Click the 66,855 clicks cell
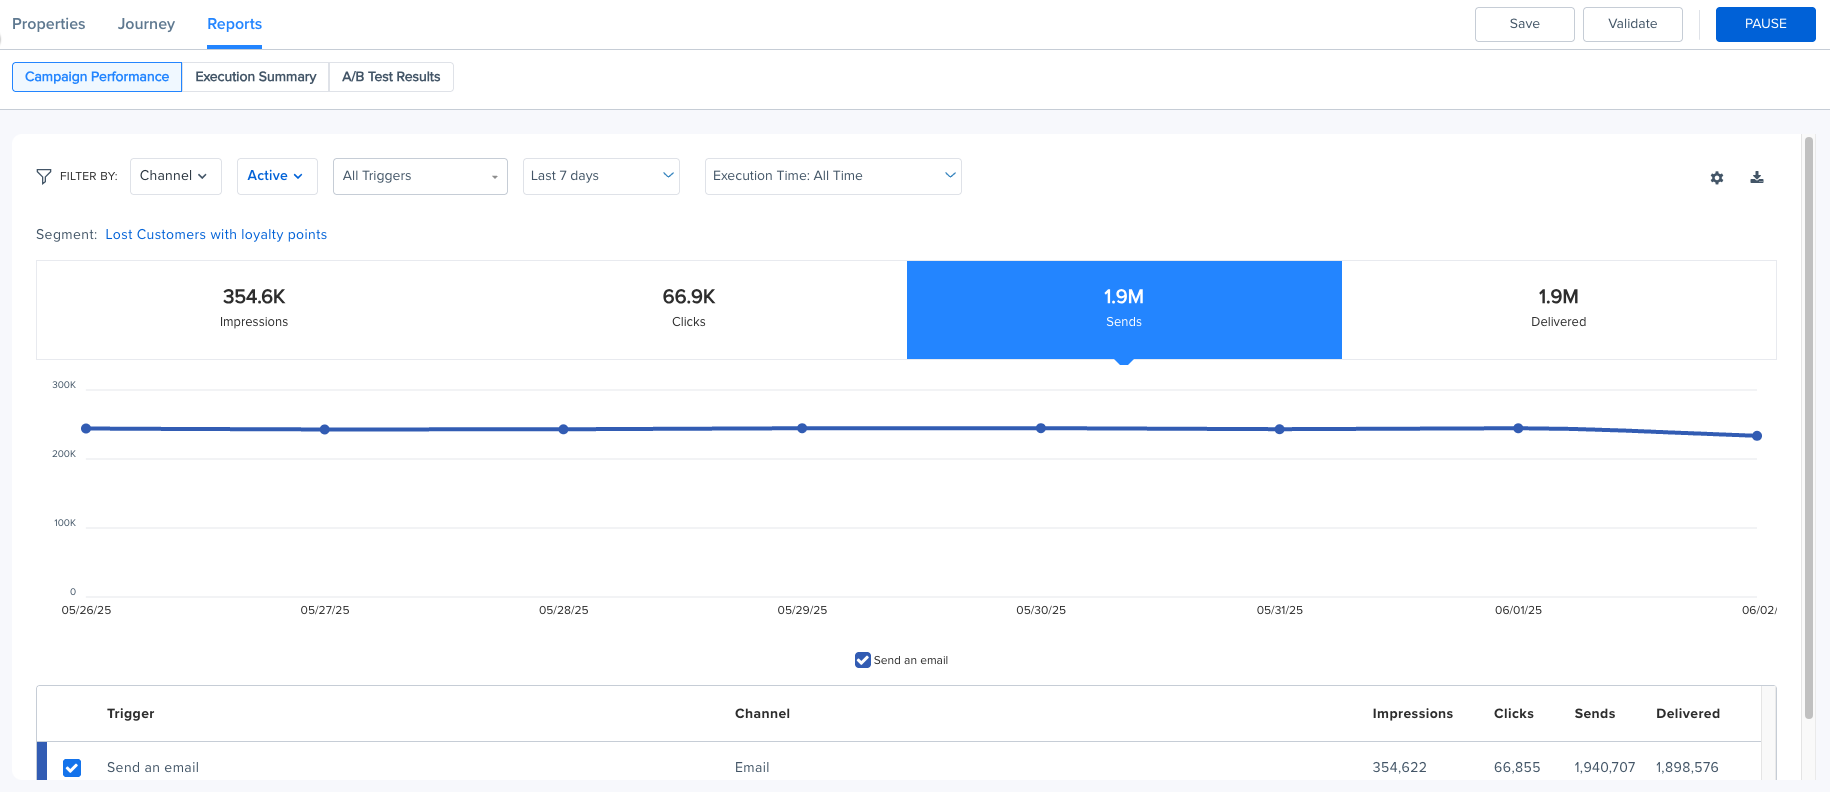 click(x=1517, y=768)
